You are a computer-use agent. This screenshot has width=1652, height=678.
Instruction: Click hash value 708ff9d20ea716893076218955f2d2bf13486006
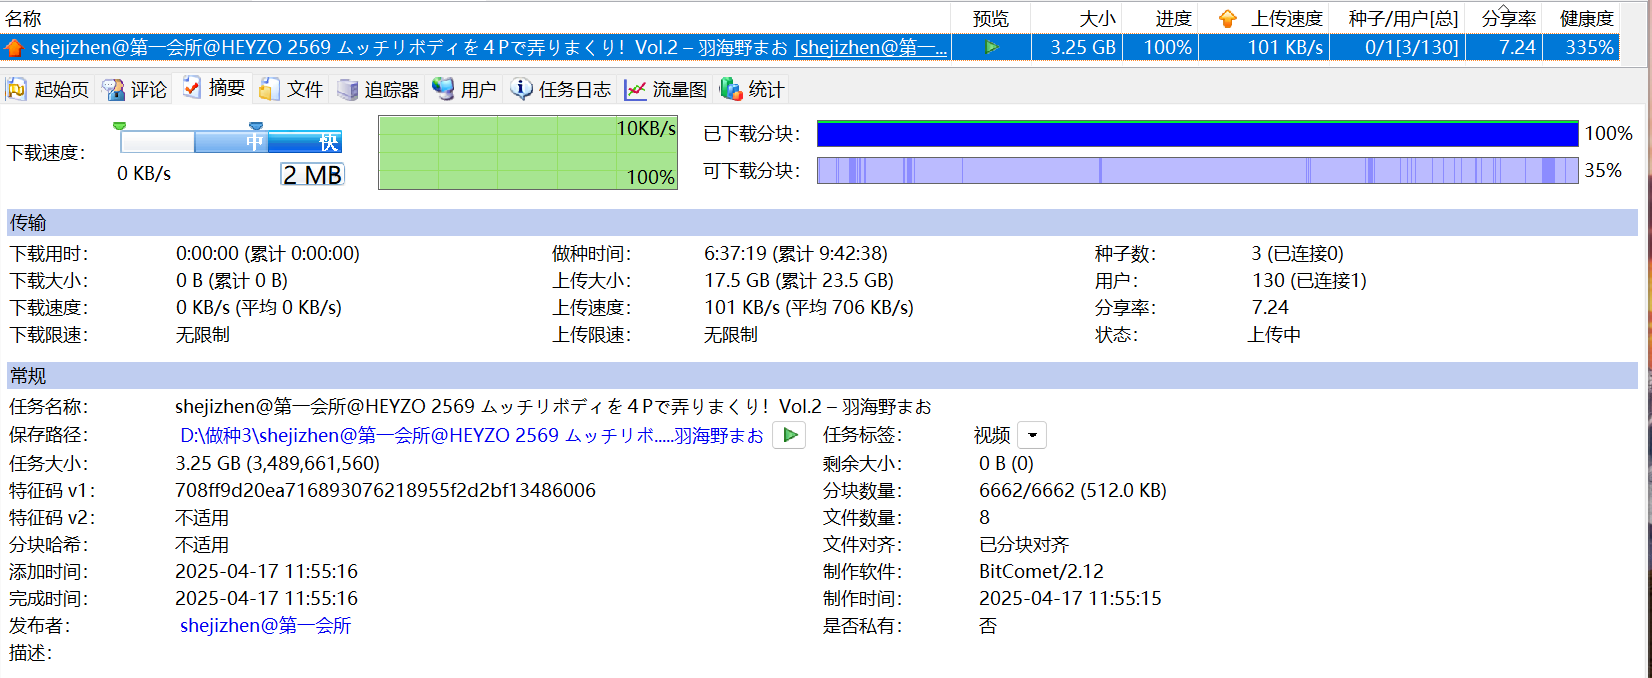point(385,490)
